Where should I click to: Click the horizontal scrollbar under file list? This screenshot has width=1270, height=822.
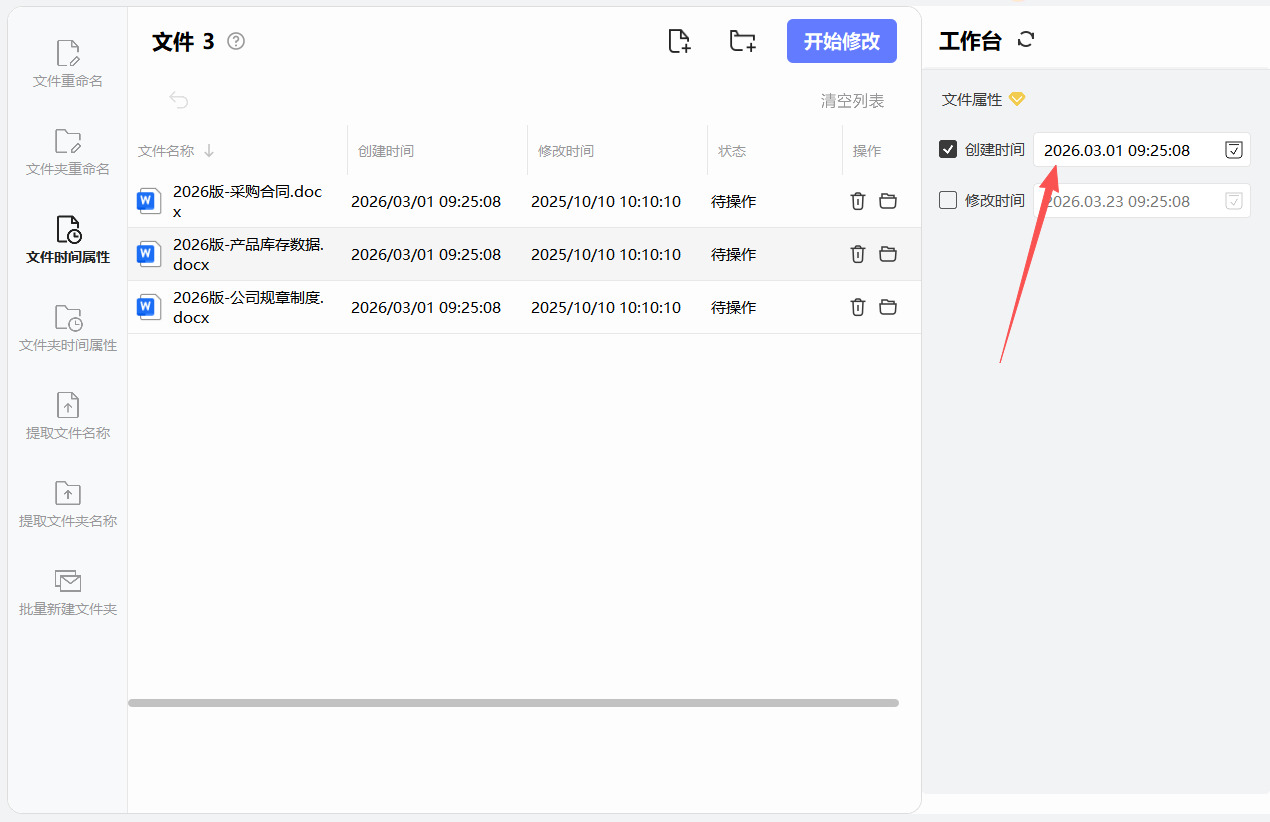click(513, 703)
